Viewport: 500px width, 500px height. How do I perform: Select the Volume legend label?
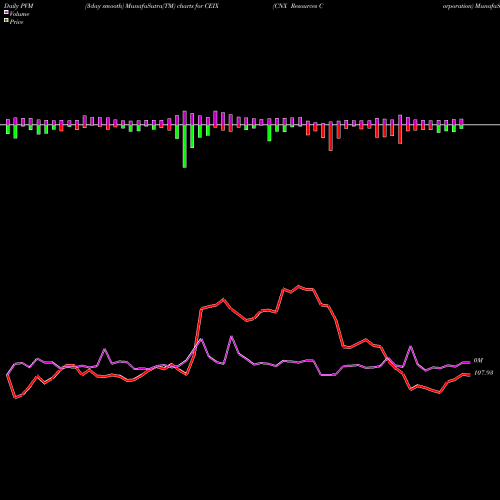click(19, 14)
